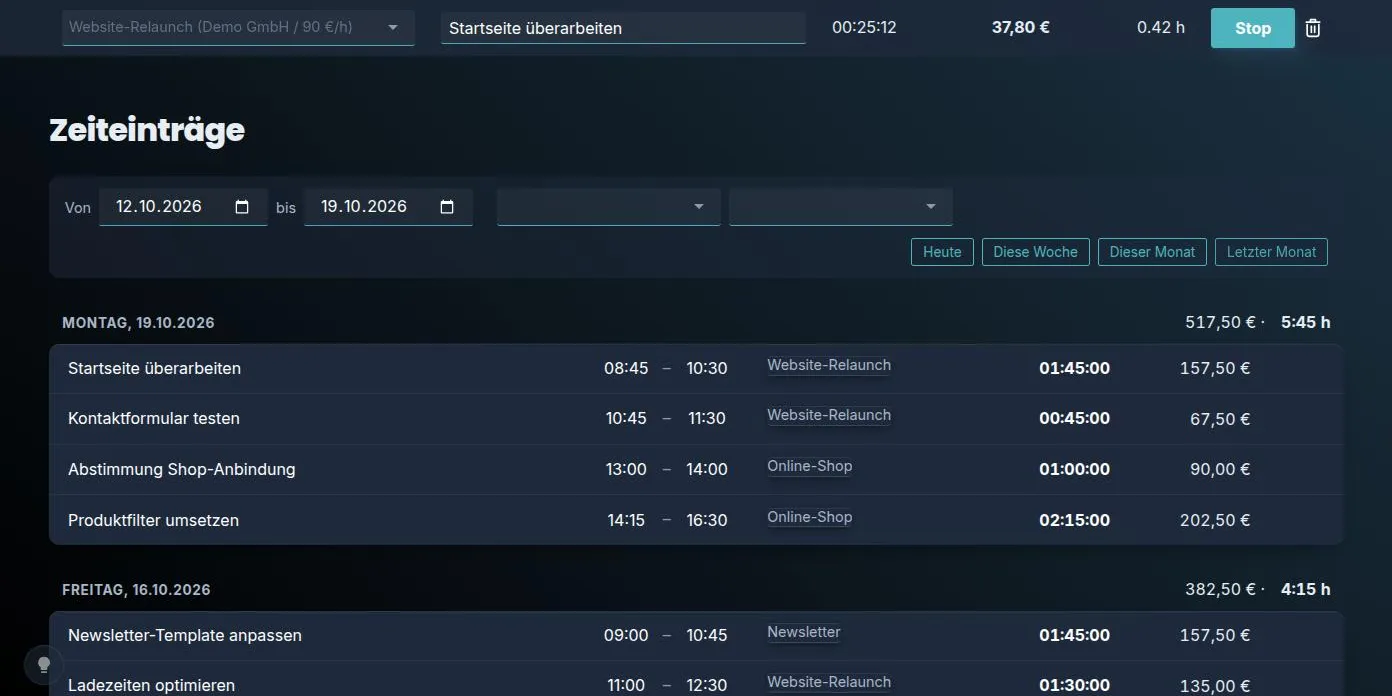Stop the running timer

coord(1252,28)
